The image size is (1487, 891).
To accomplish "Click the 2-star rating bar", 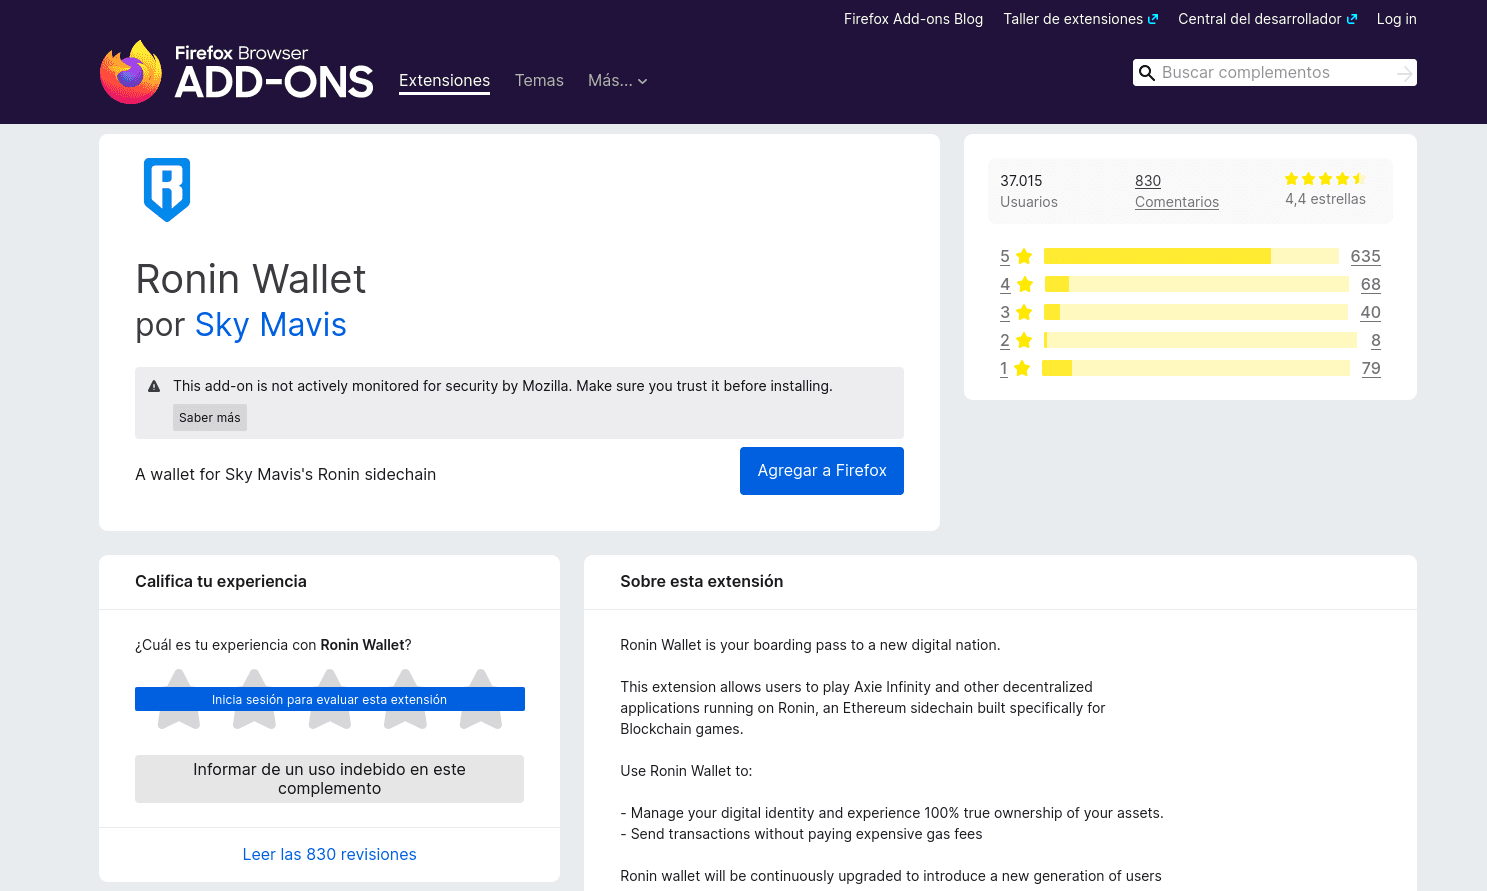I will (1200, 340).
